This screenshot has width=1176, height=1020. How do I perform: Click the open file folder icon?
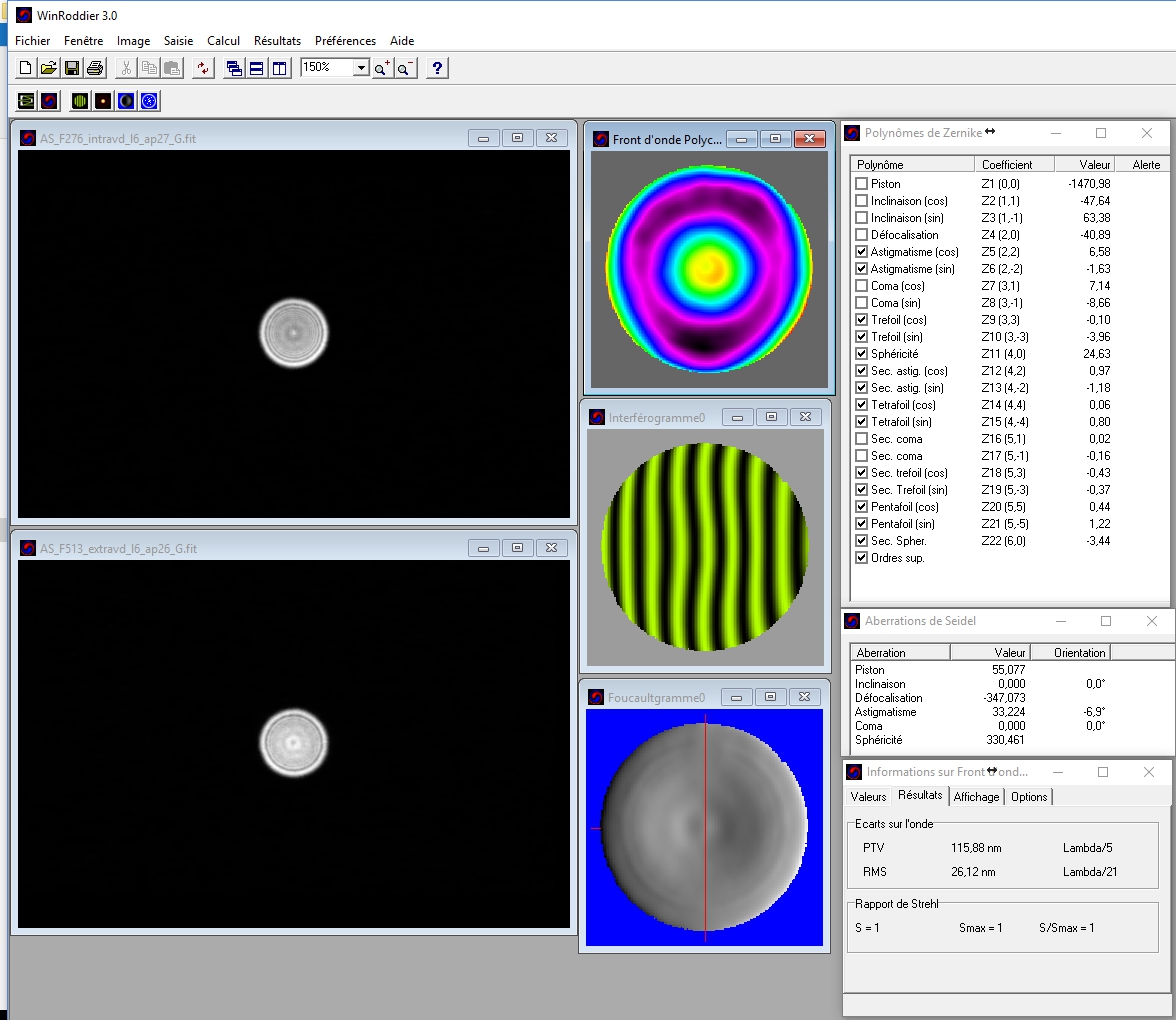click(x=48, y=68)
